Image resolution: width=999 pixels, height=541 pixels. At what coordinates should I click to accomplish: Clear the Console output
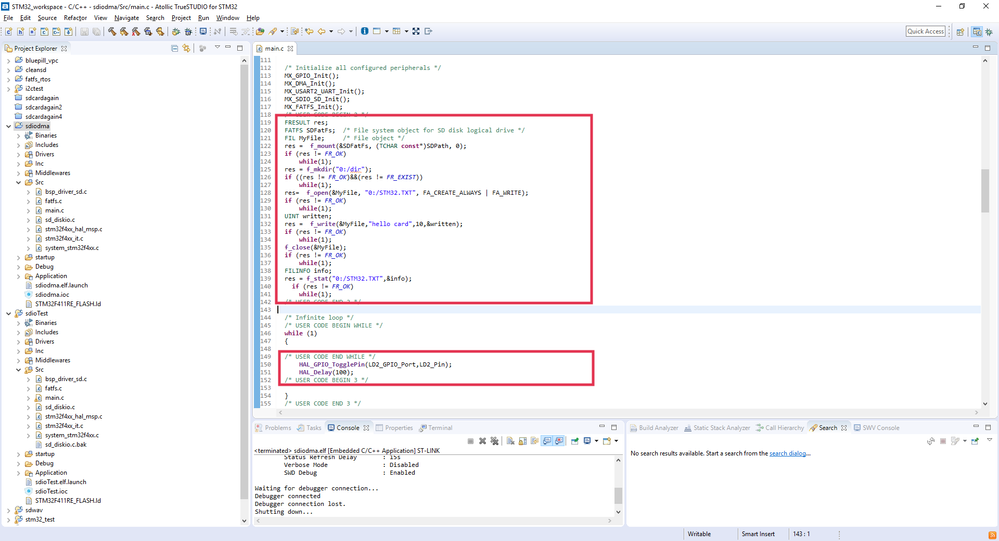coord(510,441)
